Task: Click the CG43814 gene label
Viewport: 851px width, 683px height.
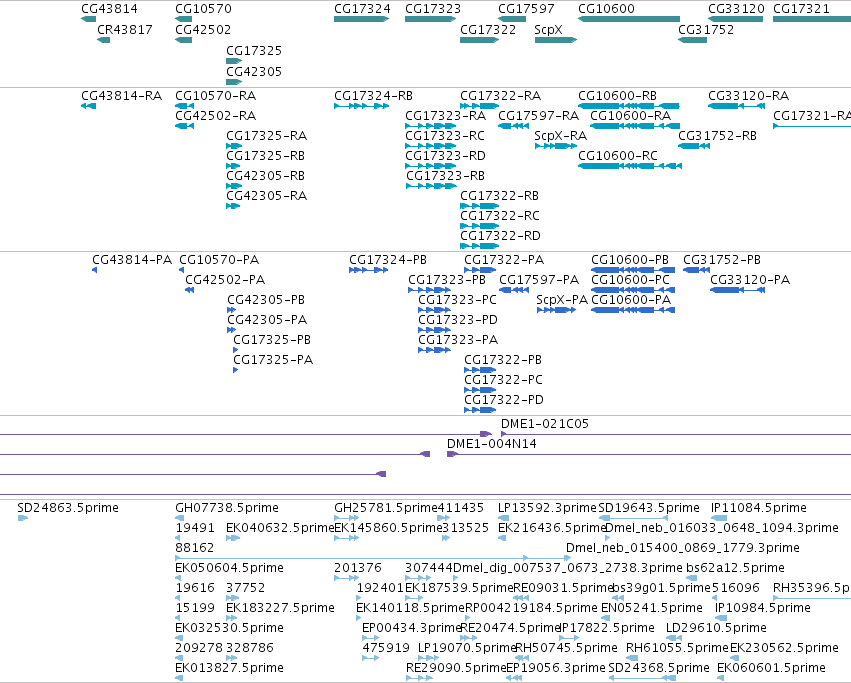Action: [109, 9]
